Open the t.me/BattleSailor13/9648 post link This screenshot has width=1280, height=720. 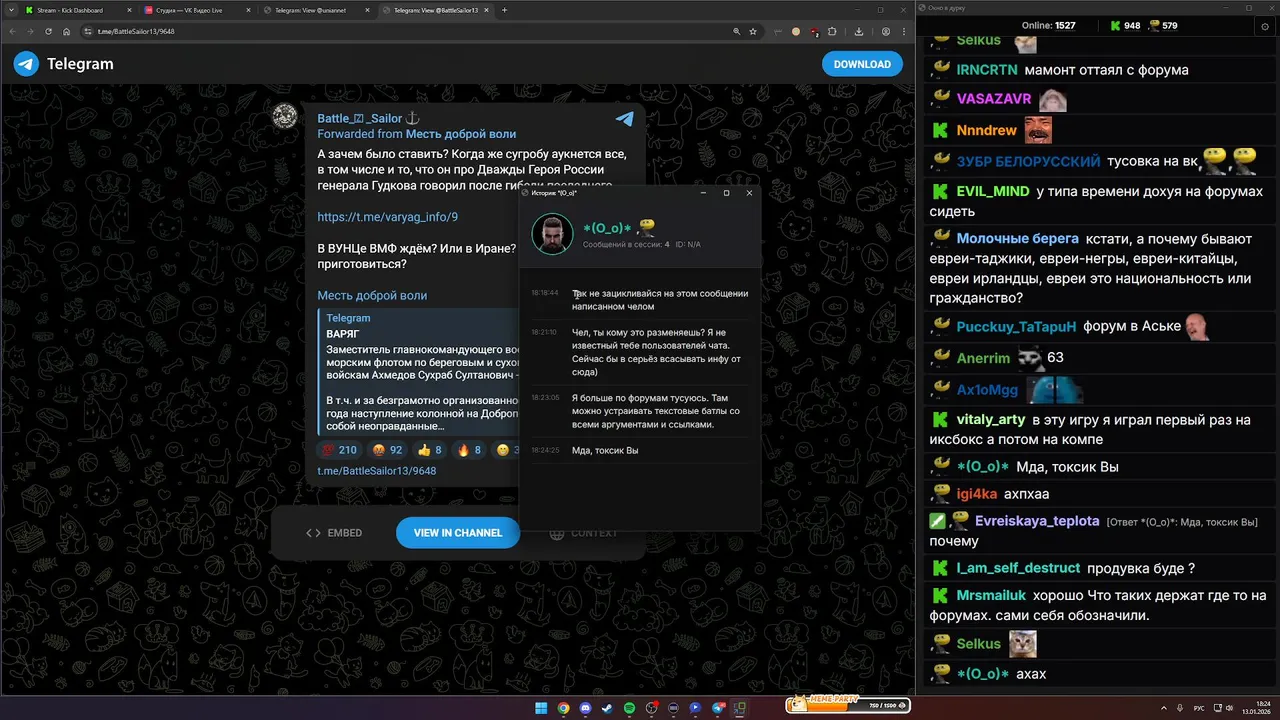point(377,471)
